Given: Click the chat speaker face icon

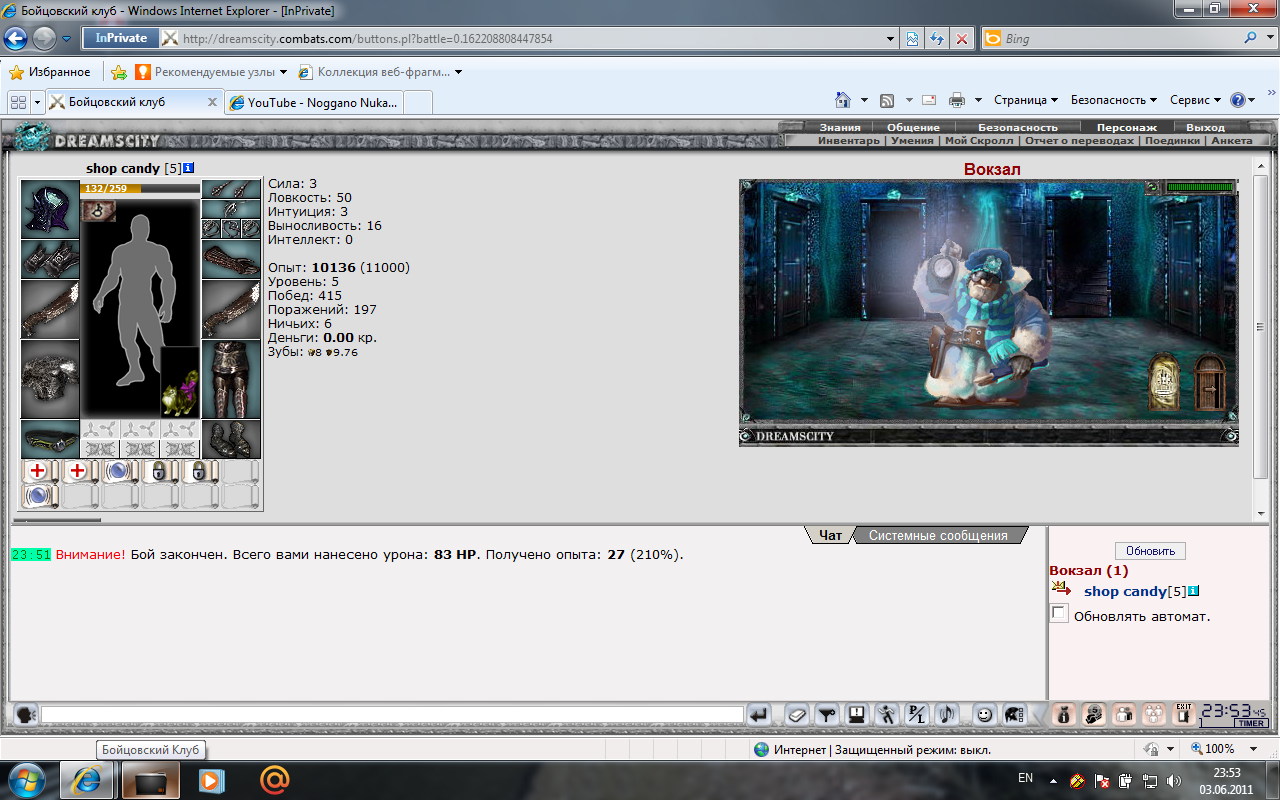Looking at the screenshot, I should 25,714.
